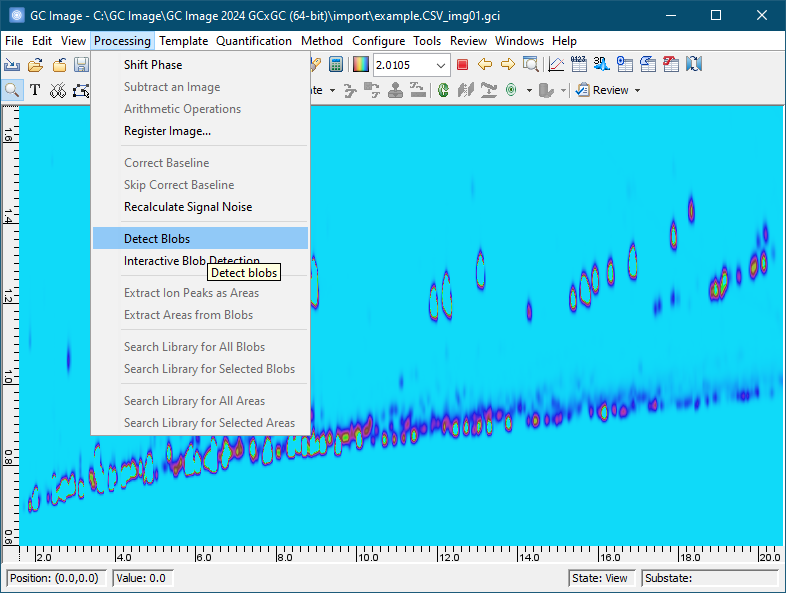Click the left arrow back icon
Viewport: 786px width, 593px height.
click(485, 65)
